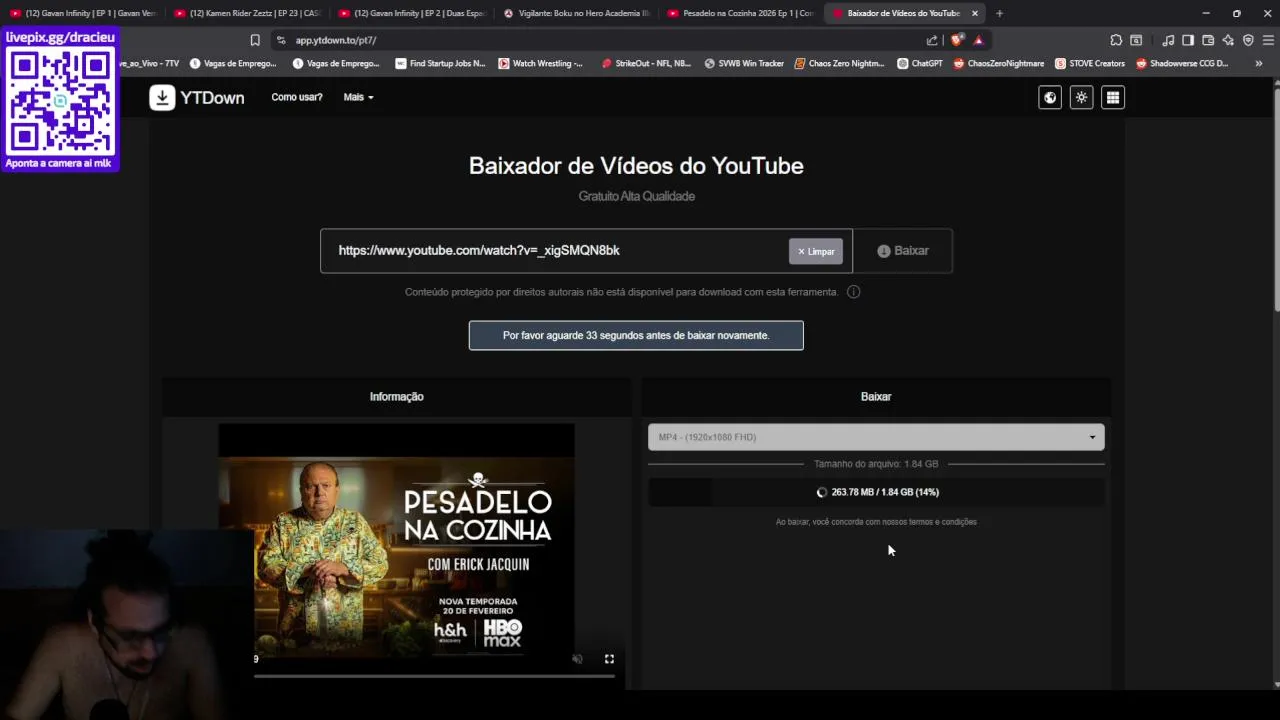Click the page vertical scrollbar
This screenshot has width=1280, height=720.
click(x=1275, y=200)
